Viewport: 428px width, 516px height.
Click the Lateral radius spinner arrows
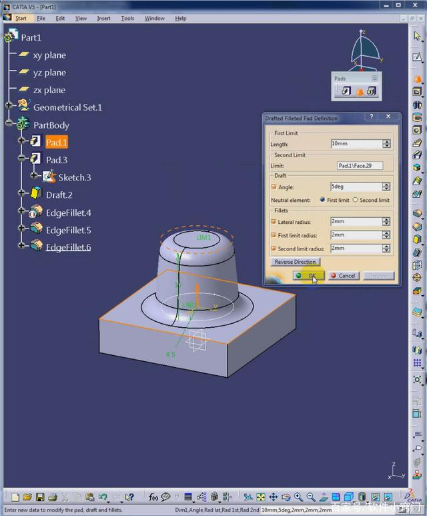point(386,221)
